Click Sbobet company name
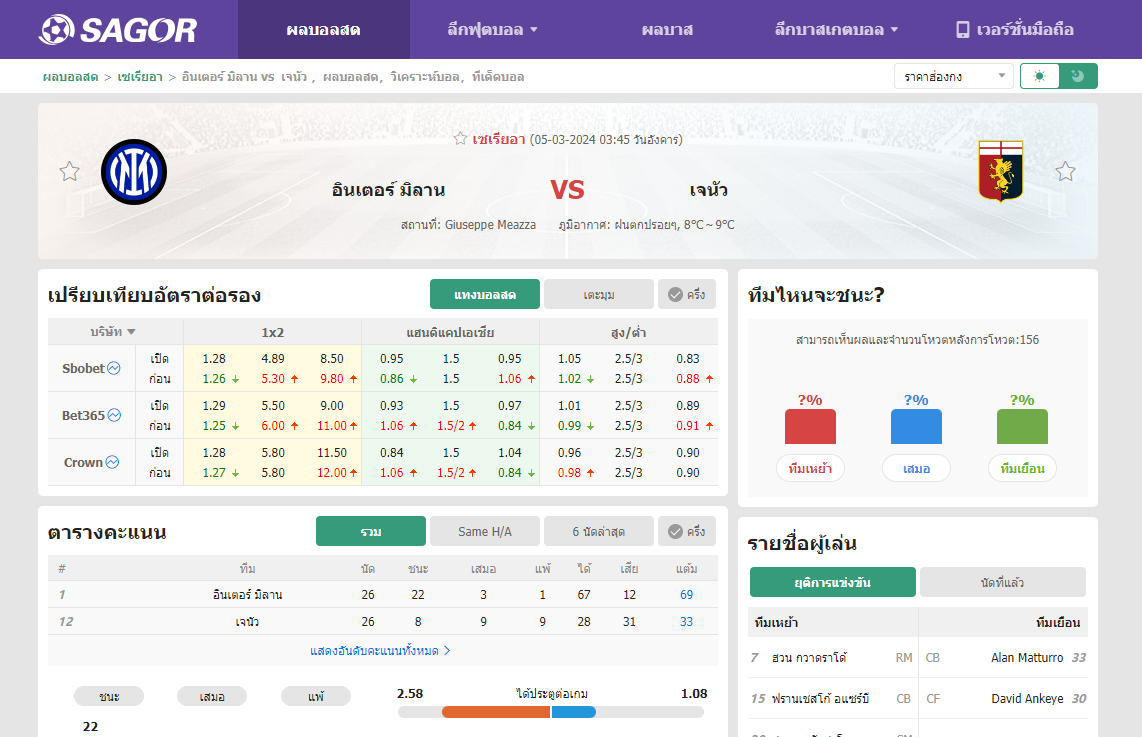1142x737 pixels. [83, 368]
